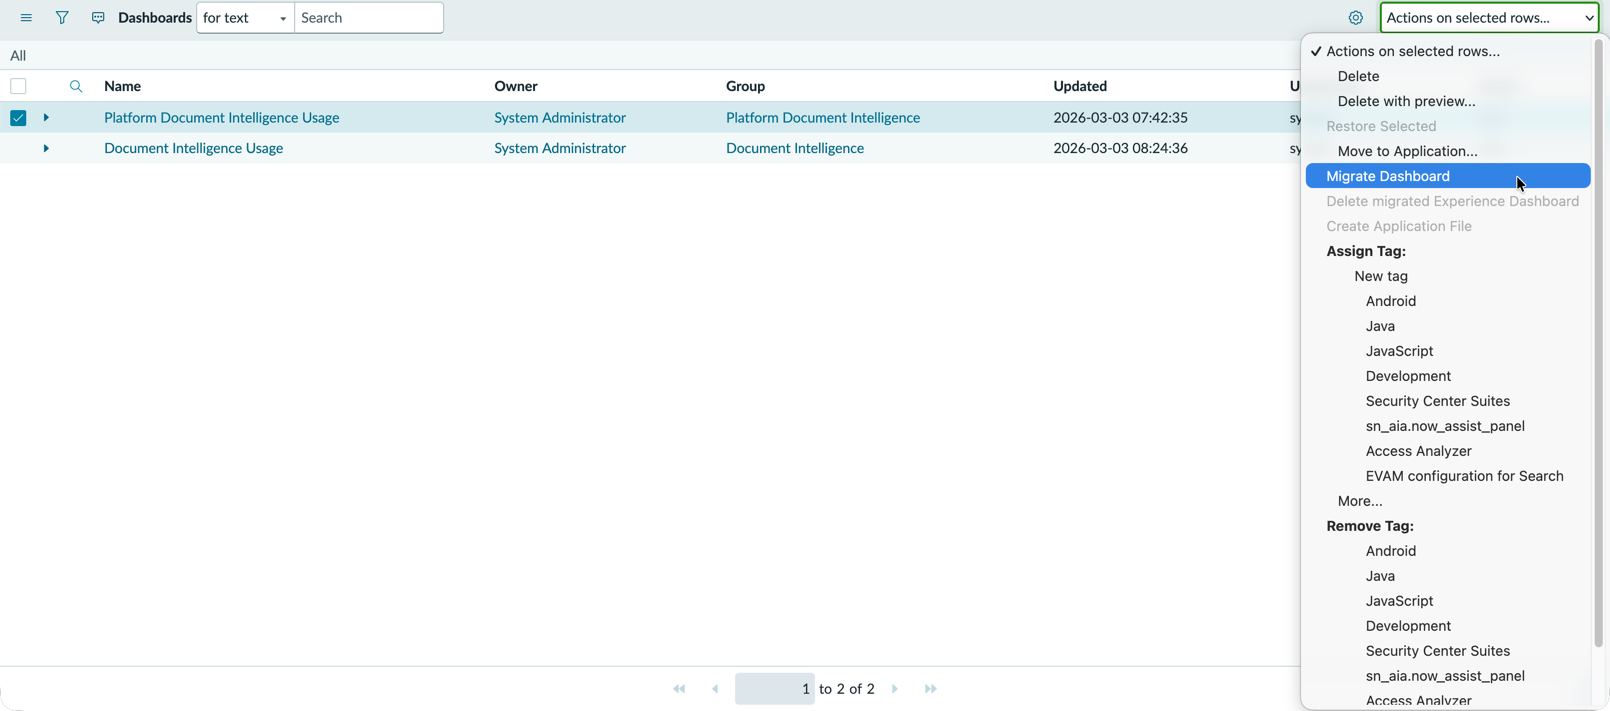
Task: Sort by Updated column header
Action: coord(1080,87)
